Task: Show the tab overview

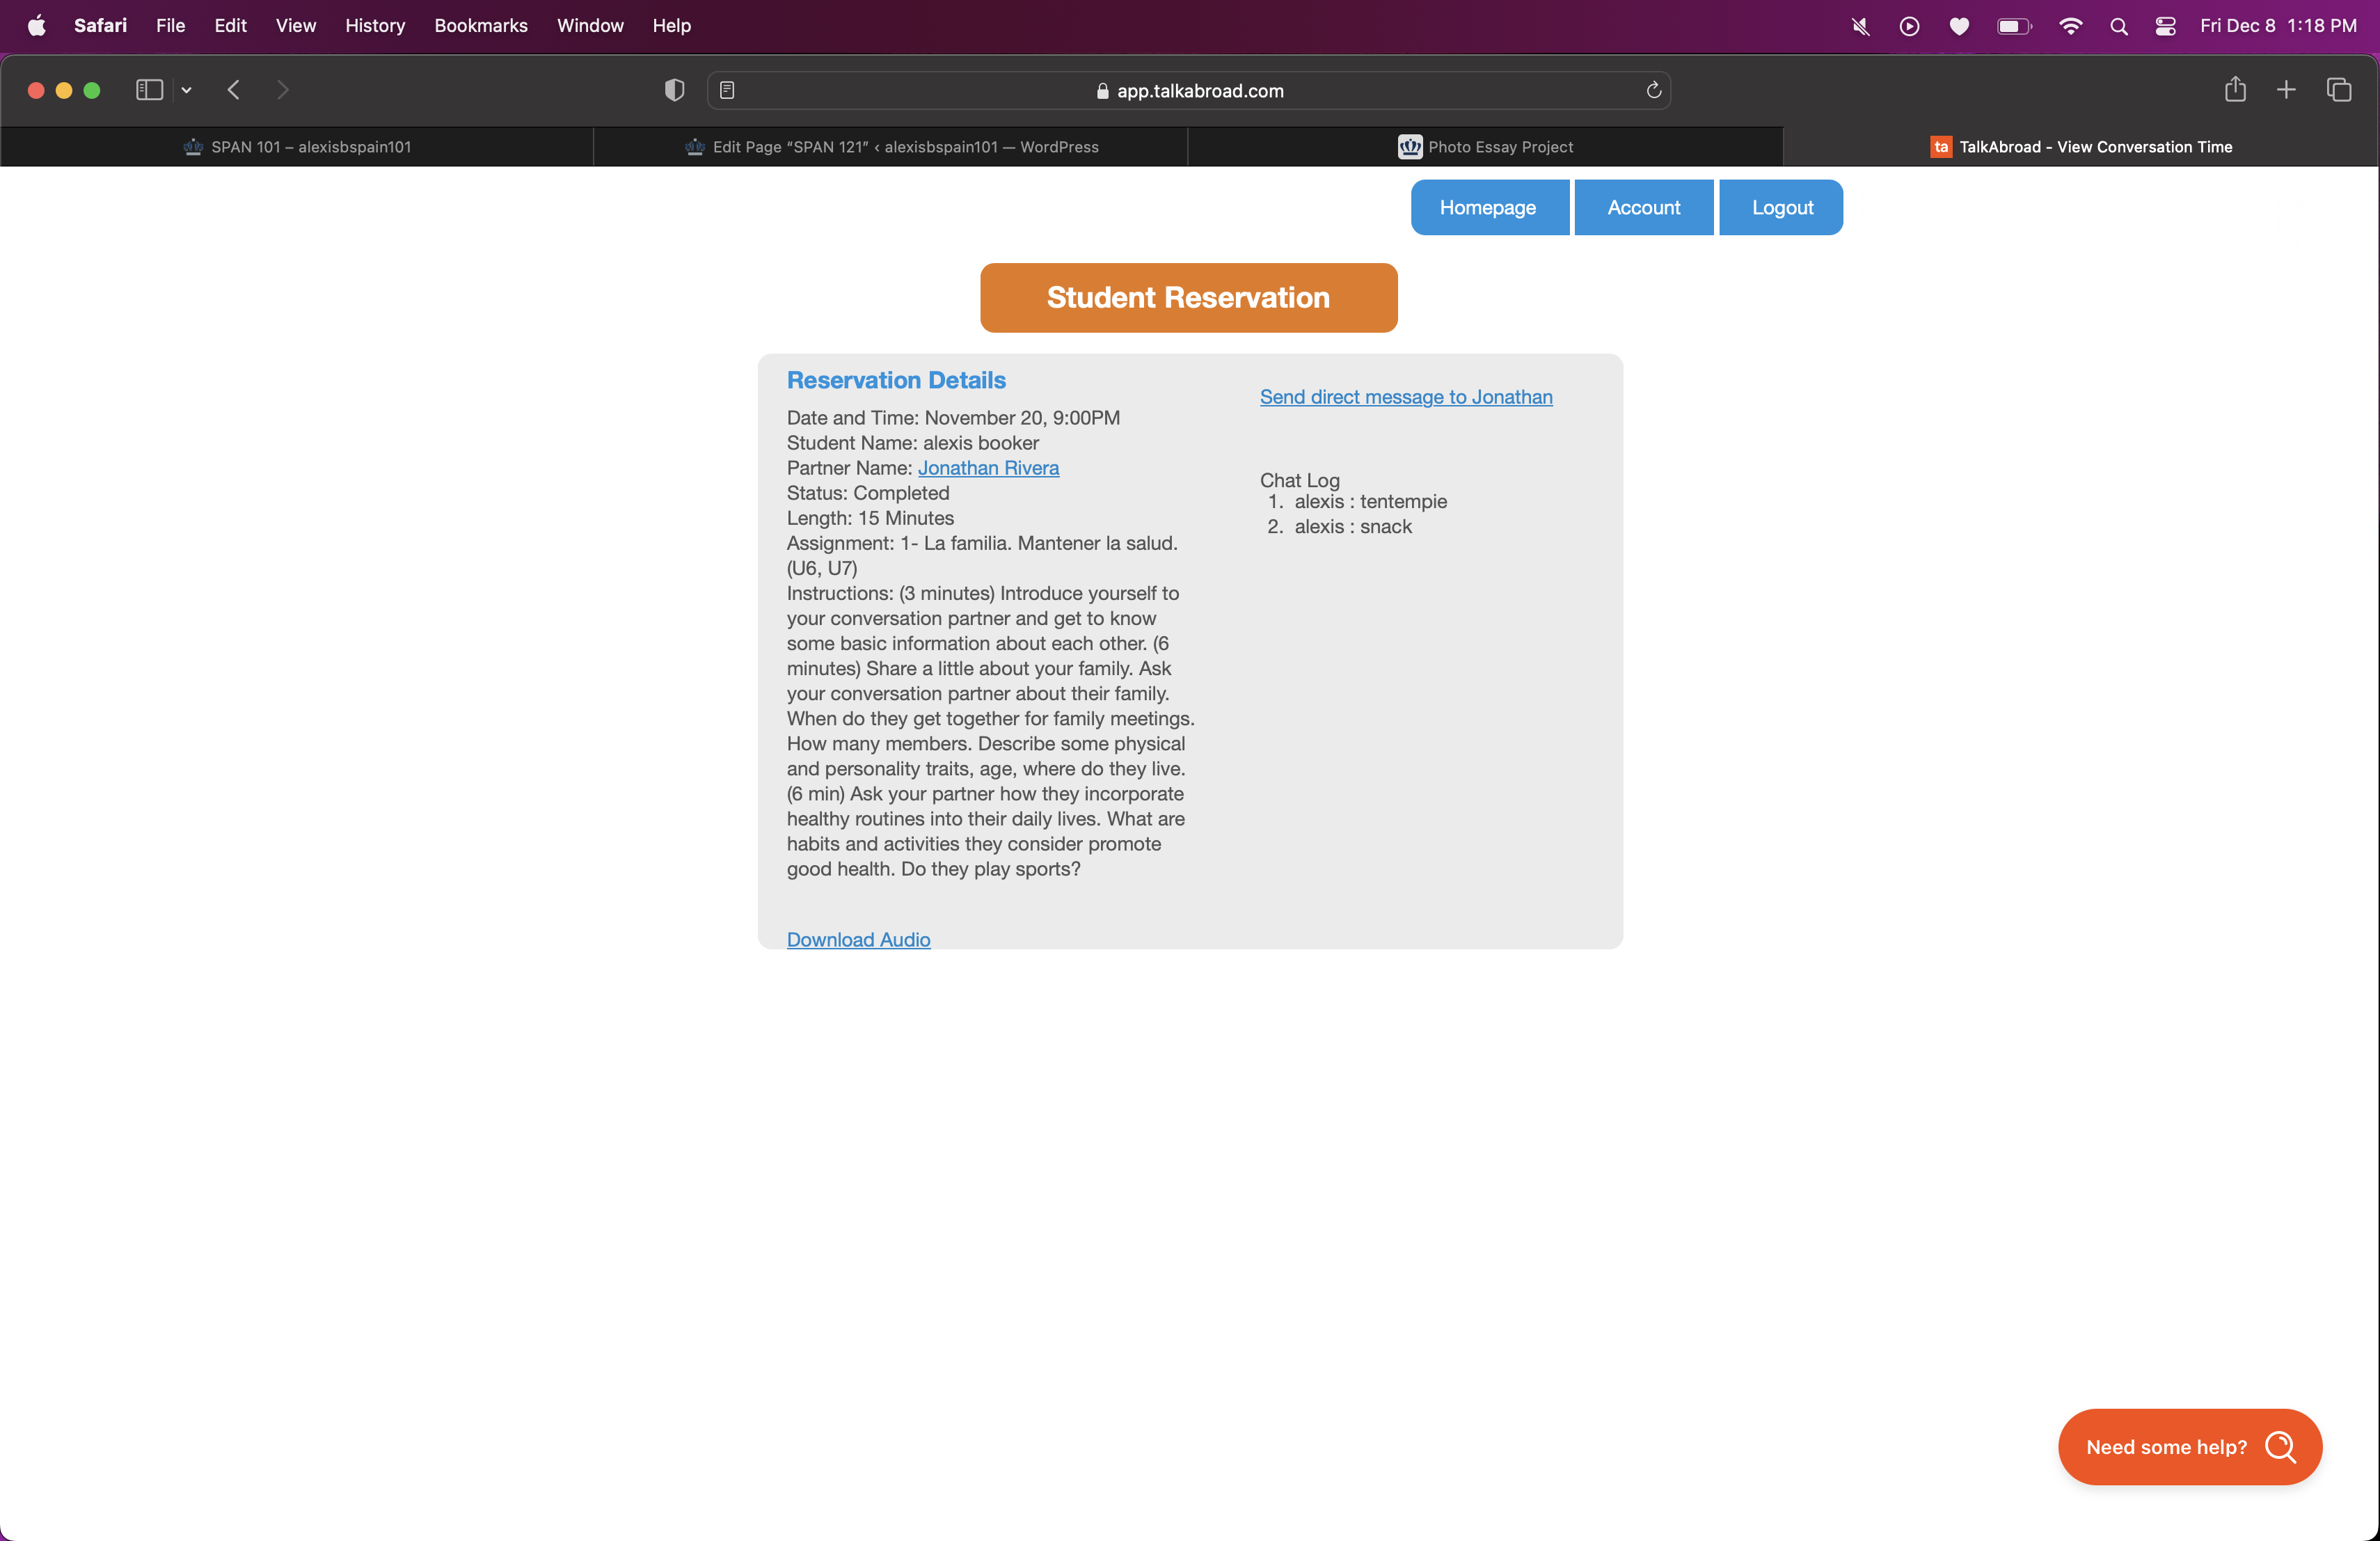Action: click(2338, 90)
